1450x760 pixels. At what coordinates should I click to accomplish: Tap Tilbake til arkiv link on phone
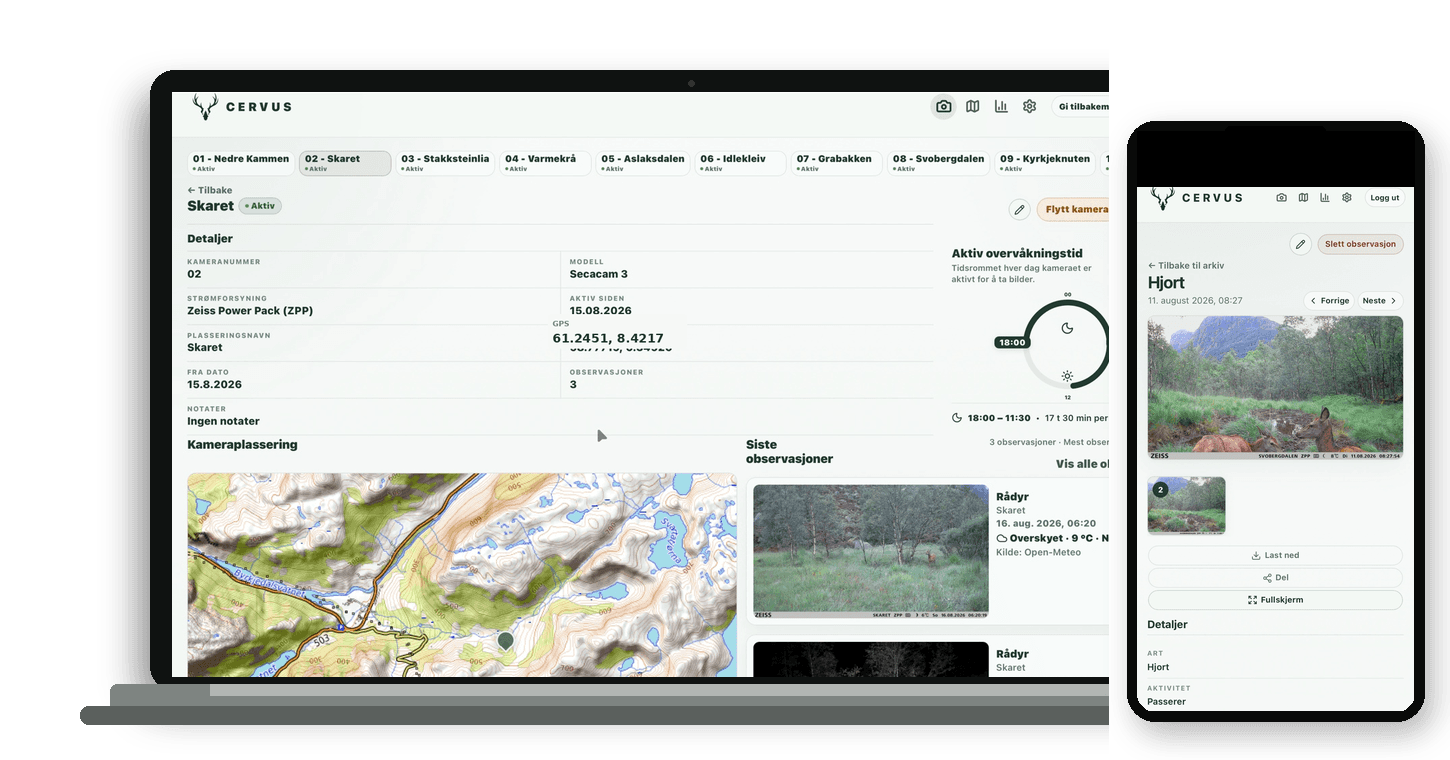tap(1186, 266)
